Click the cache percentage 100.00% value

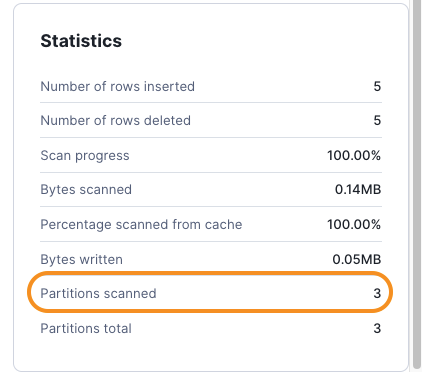[354, 224]
